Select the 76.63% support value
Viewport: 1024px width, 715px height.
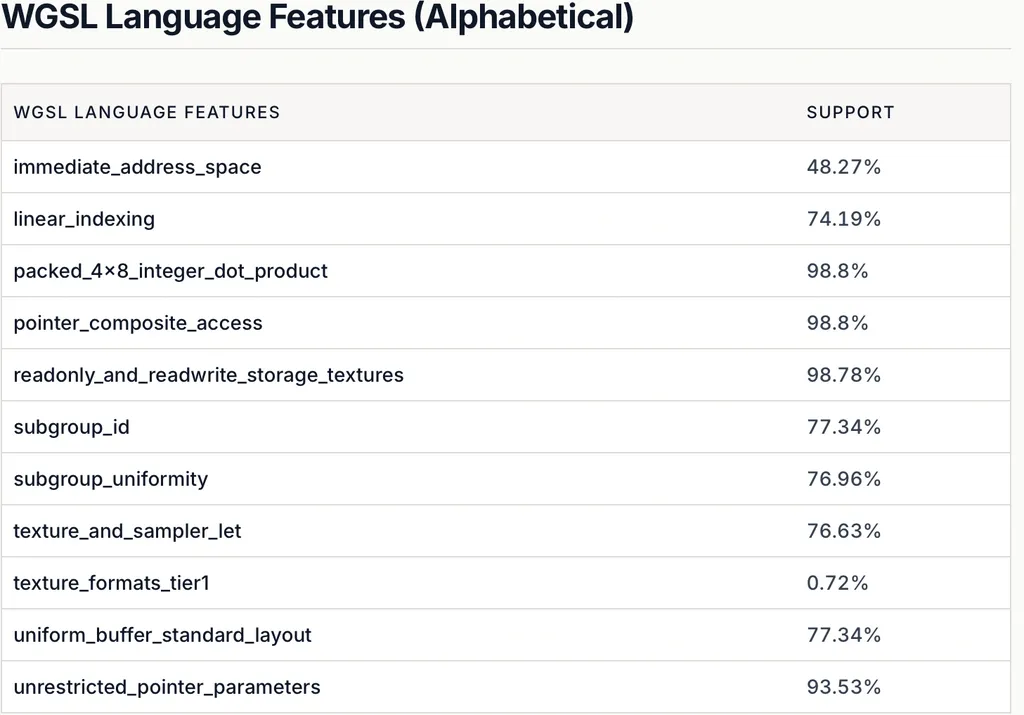pyautogui.click(x=844, y=531)
